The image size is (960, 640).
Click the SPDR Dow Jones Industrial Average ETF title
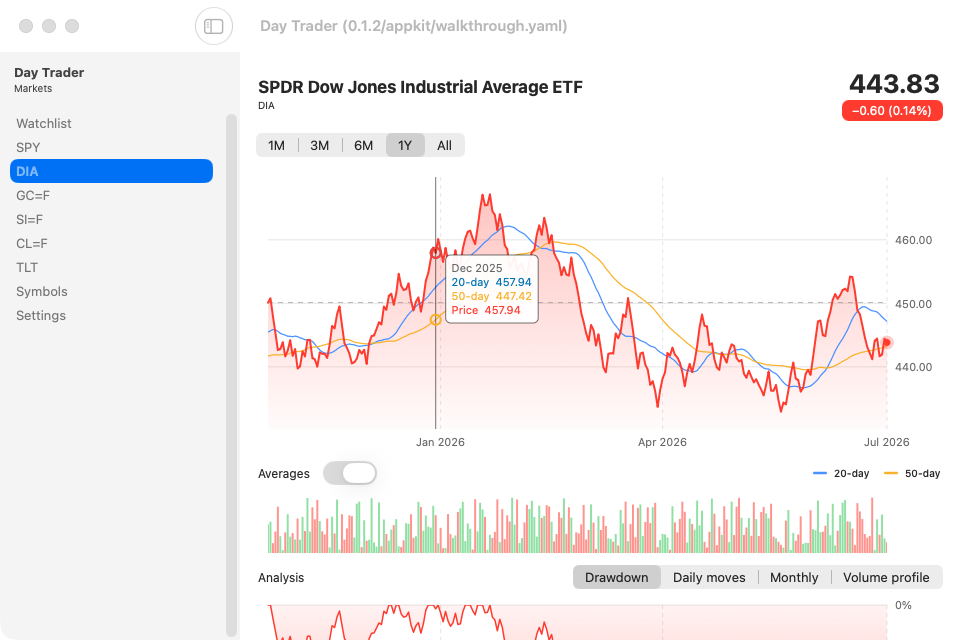420,88
